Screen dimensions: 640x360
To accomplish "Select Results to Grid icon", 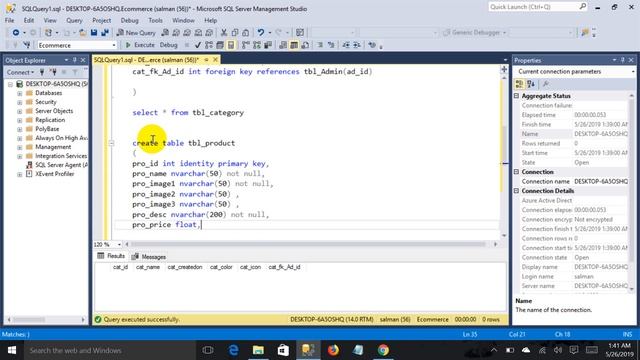I will [x=294, y=45].
